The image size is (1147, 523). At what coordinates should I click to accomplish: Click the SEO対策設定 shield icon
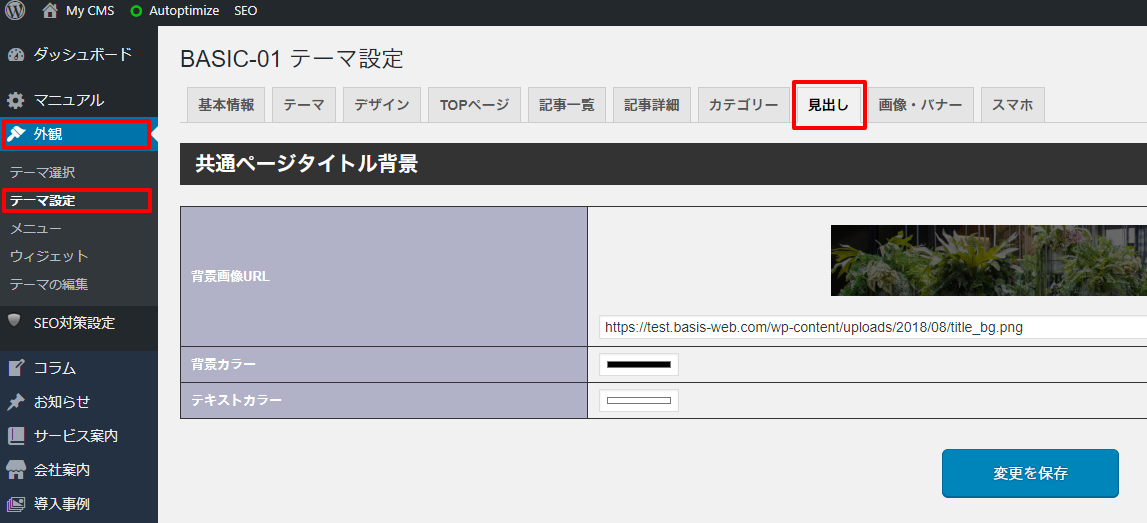[x=14, y=322]
